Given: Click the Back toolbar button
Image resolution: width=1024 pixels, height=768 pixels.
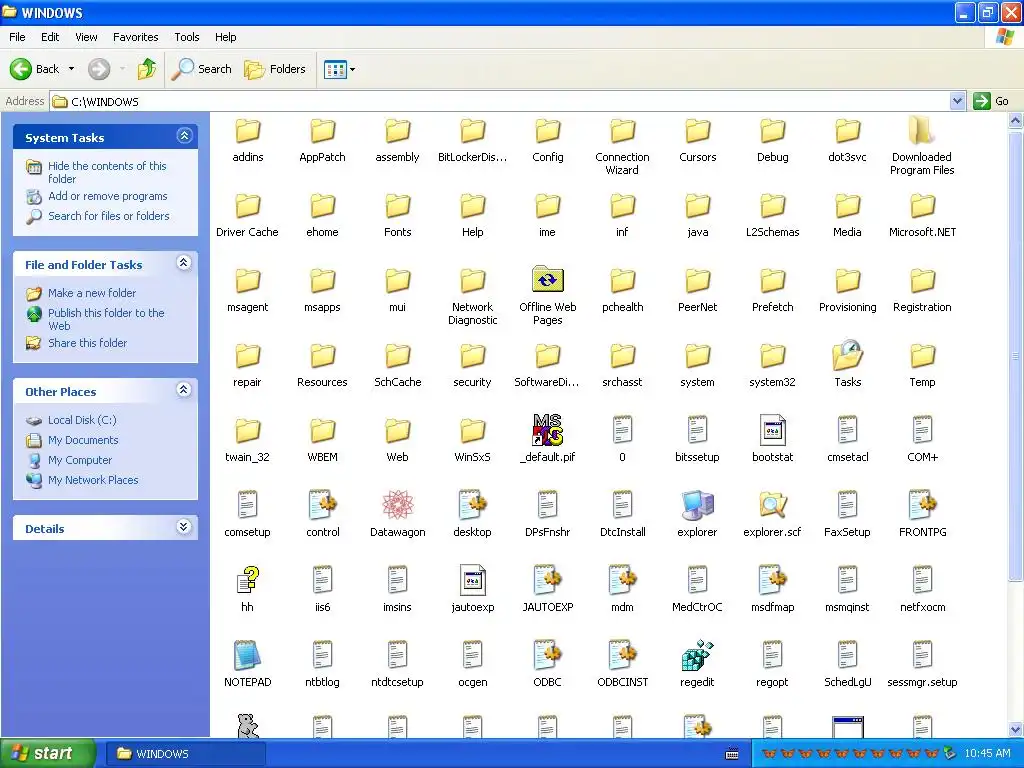Looking at the screenshot, I should [35, 69].
